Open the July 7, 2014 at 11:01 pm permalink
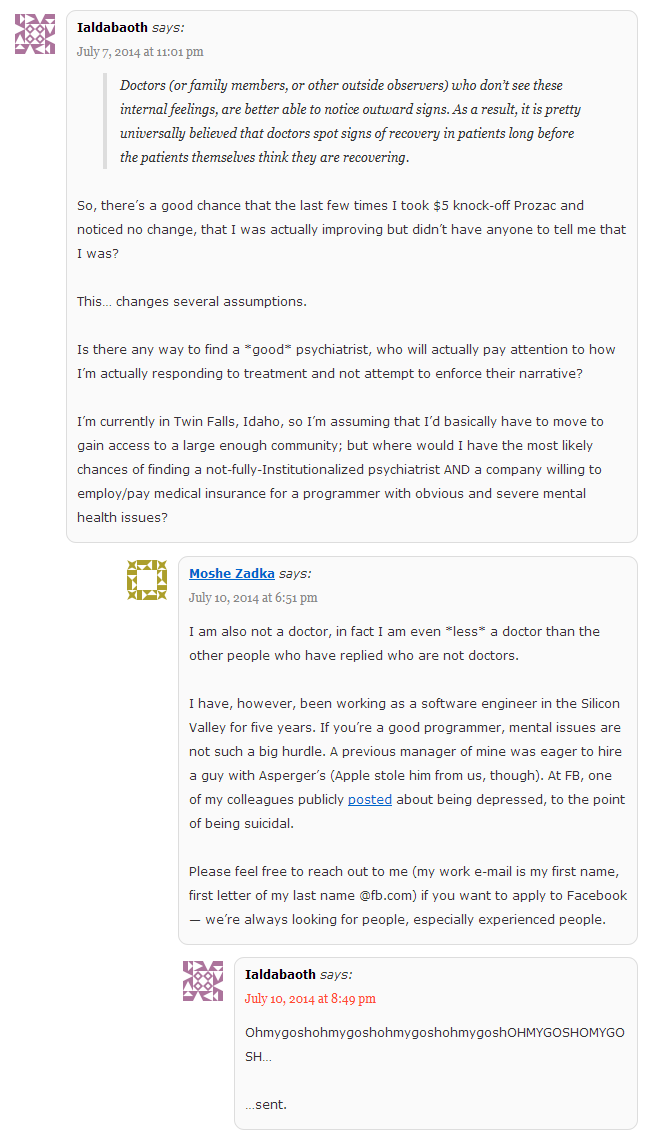This screenshot has height=1138, width=648. [140, 52]
